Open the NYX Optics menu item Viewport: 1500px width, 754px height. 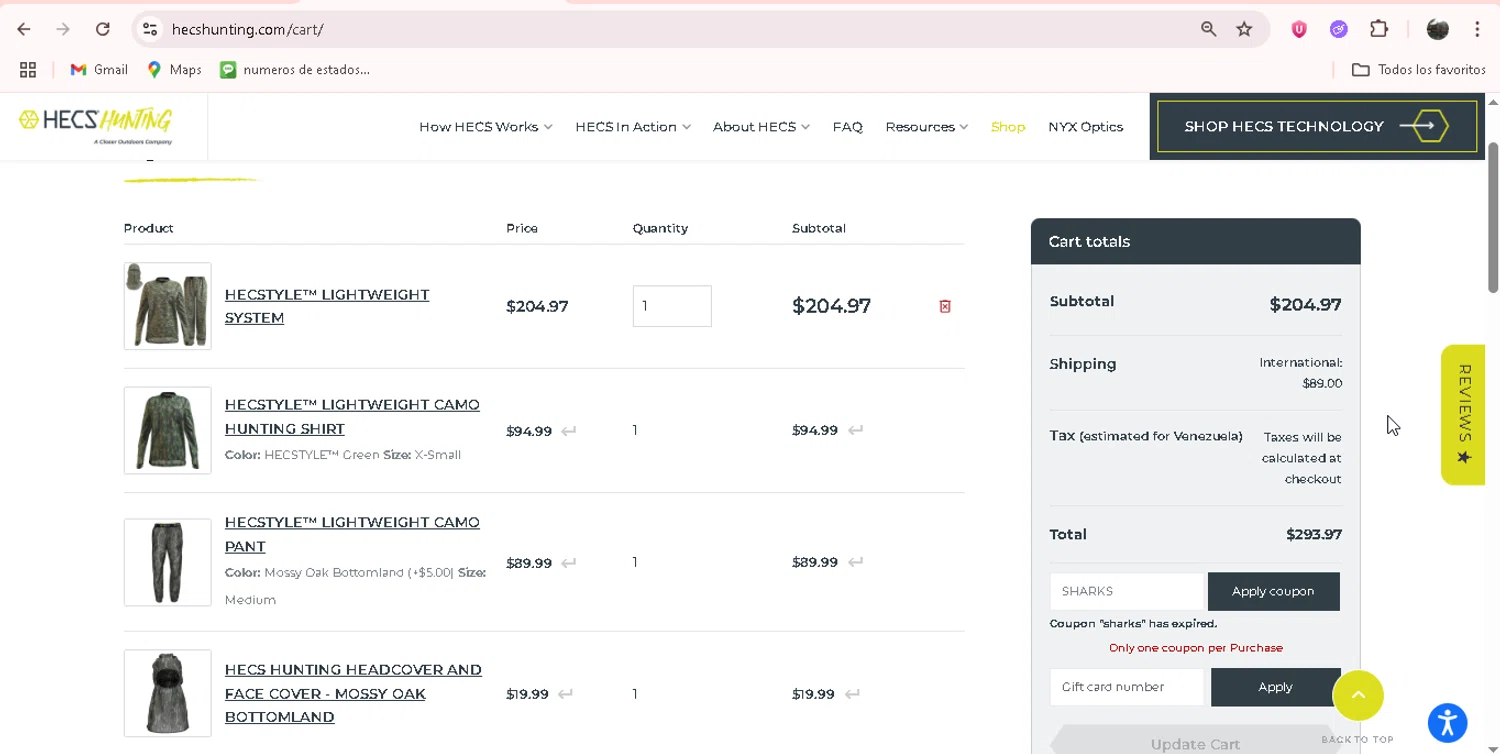click(1085, 127)
